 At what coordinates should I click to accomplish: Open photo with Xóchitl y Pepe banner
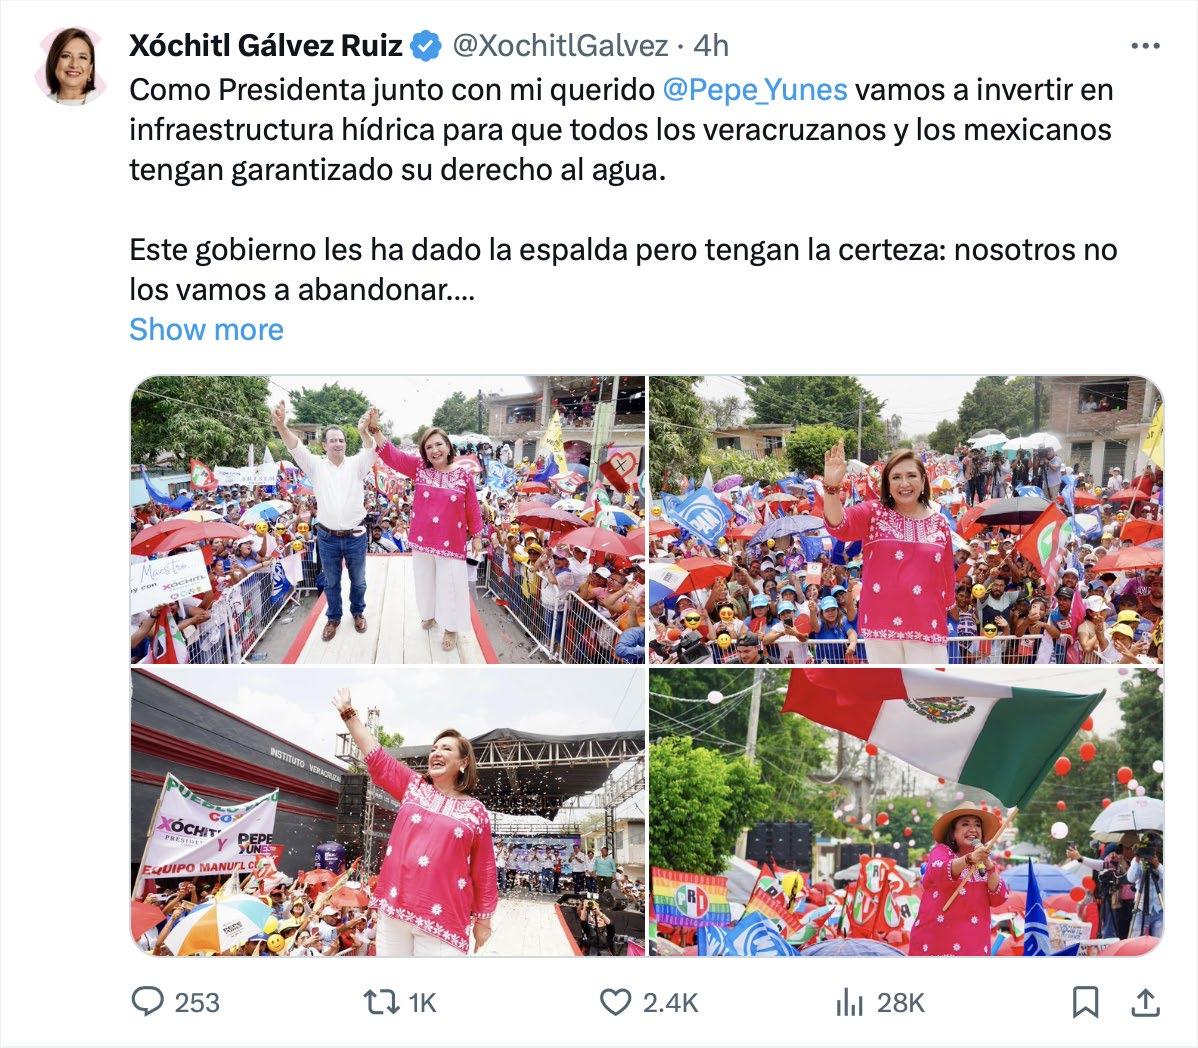[388, 812]
